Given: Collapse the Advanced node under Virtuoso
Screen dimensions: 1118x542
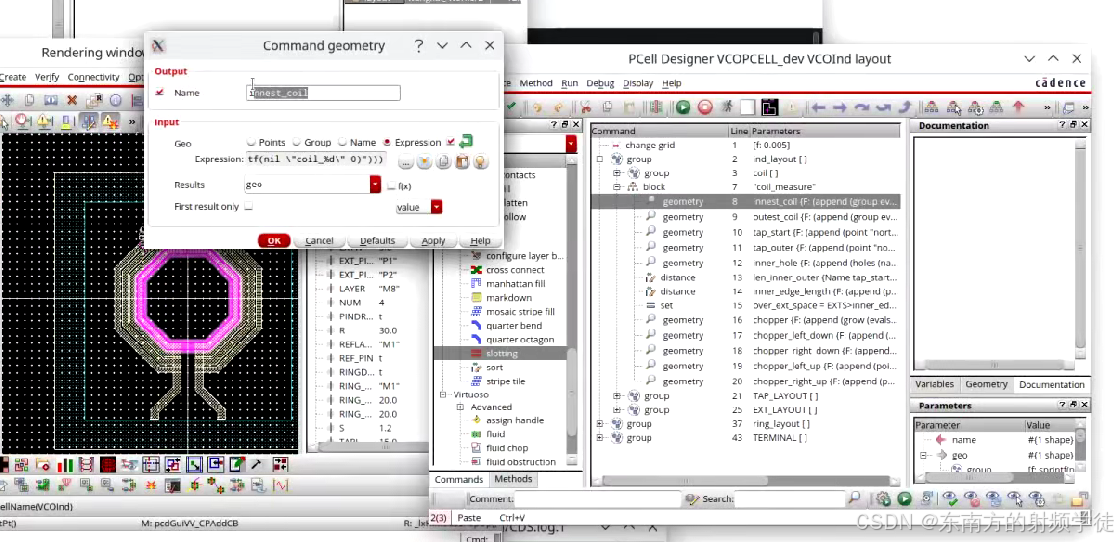Looking at the screenshot, I should point(460,406).
